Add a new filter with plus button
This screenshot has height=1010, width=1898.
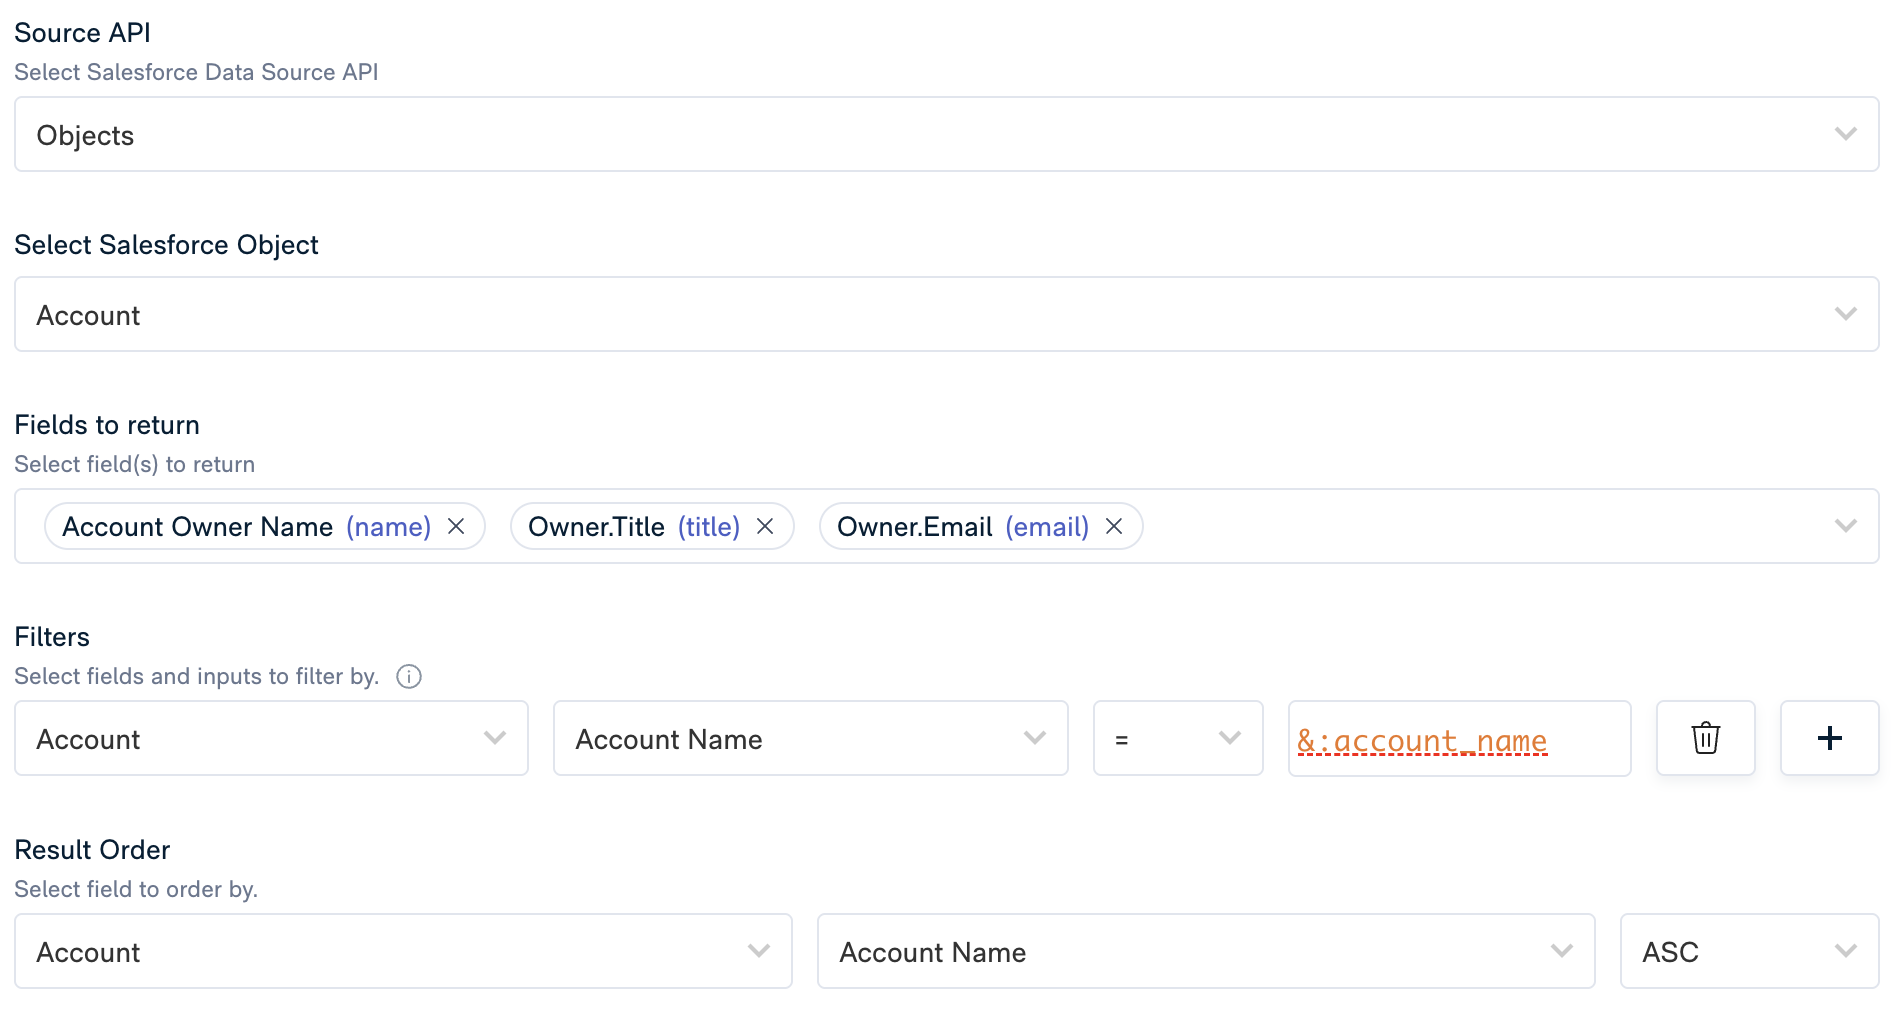(x=1829, y=738)
